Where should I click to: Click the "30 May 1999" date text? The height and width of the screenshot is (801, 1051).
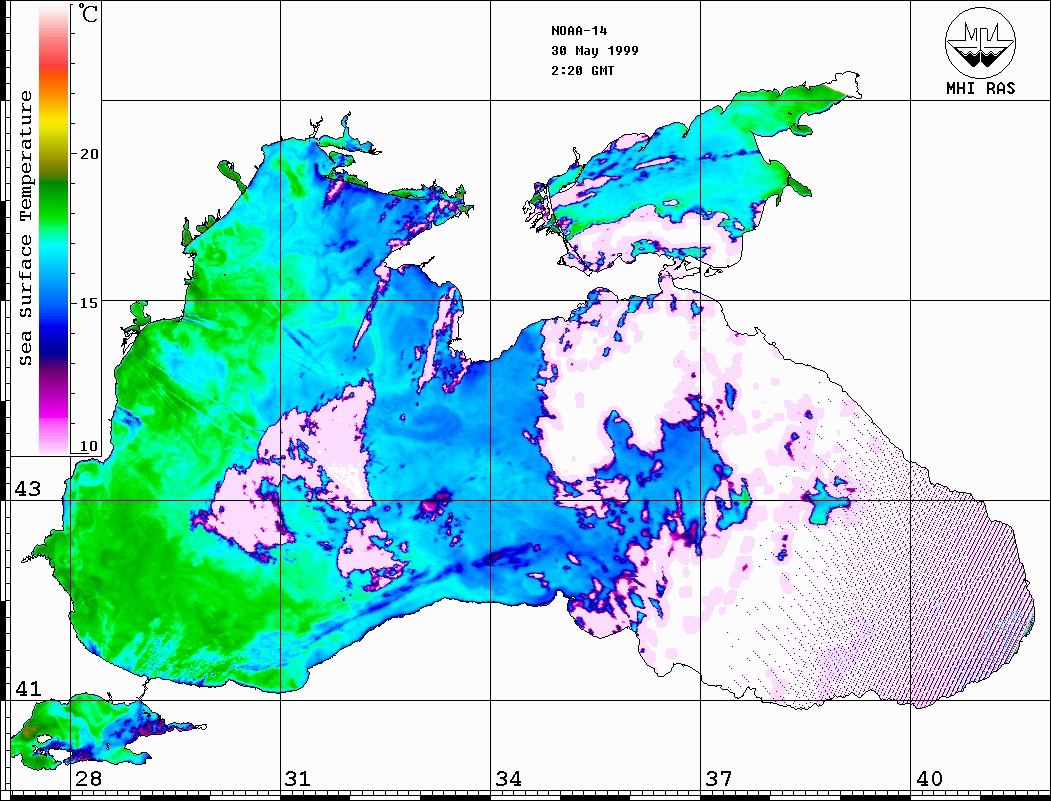click(x=594, y=50)
